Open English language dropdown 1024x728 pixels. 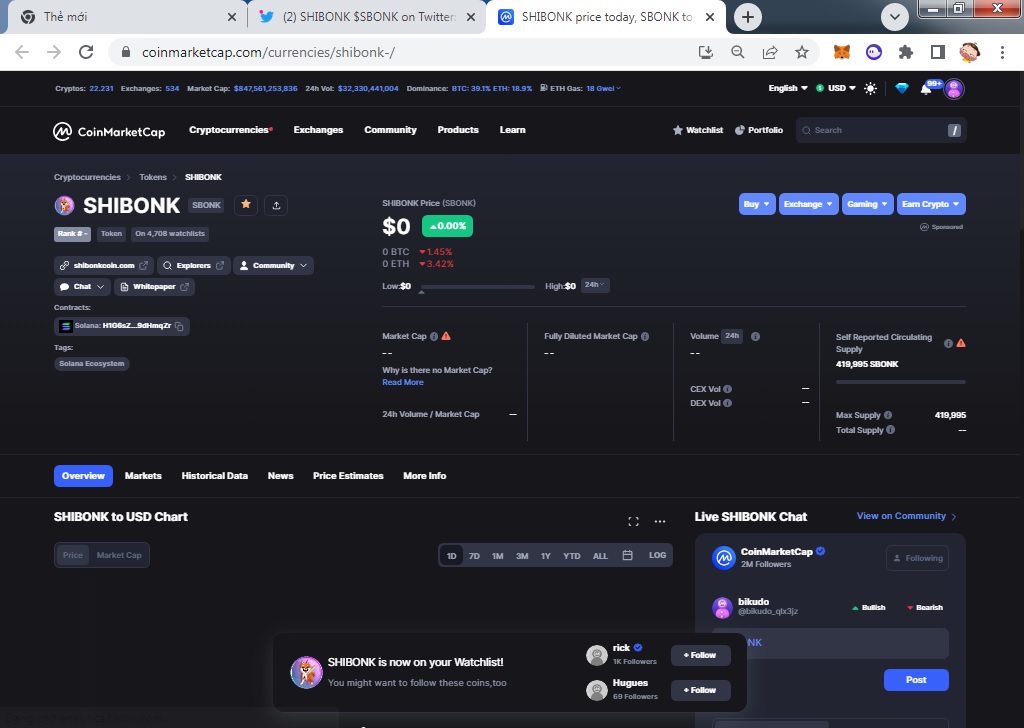click(x=788, y=88)
